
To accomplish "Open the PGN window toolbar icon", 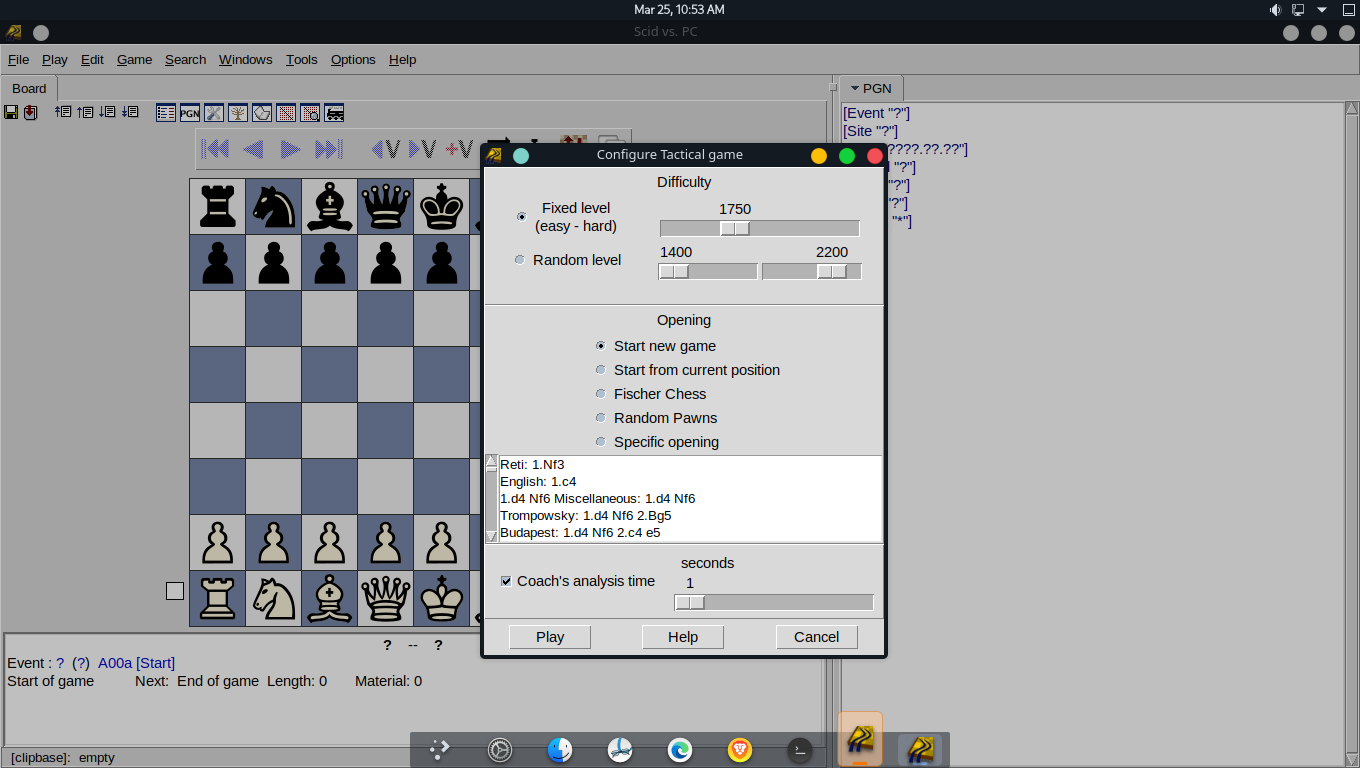I will click(190, 113).
